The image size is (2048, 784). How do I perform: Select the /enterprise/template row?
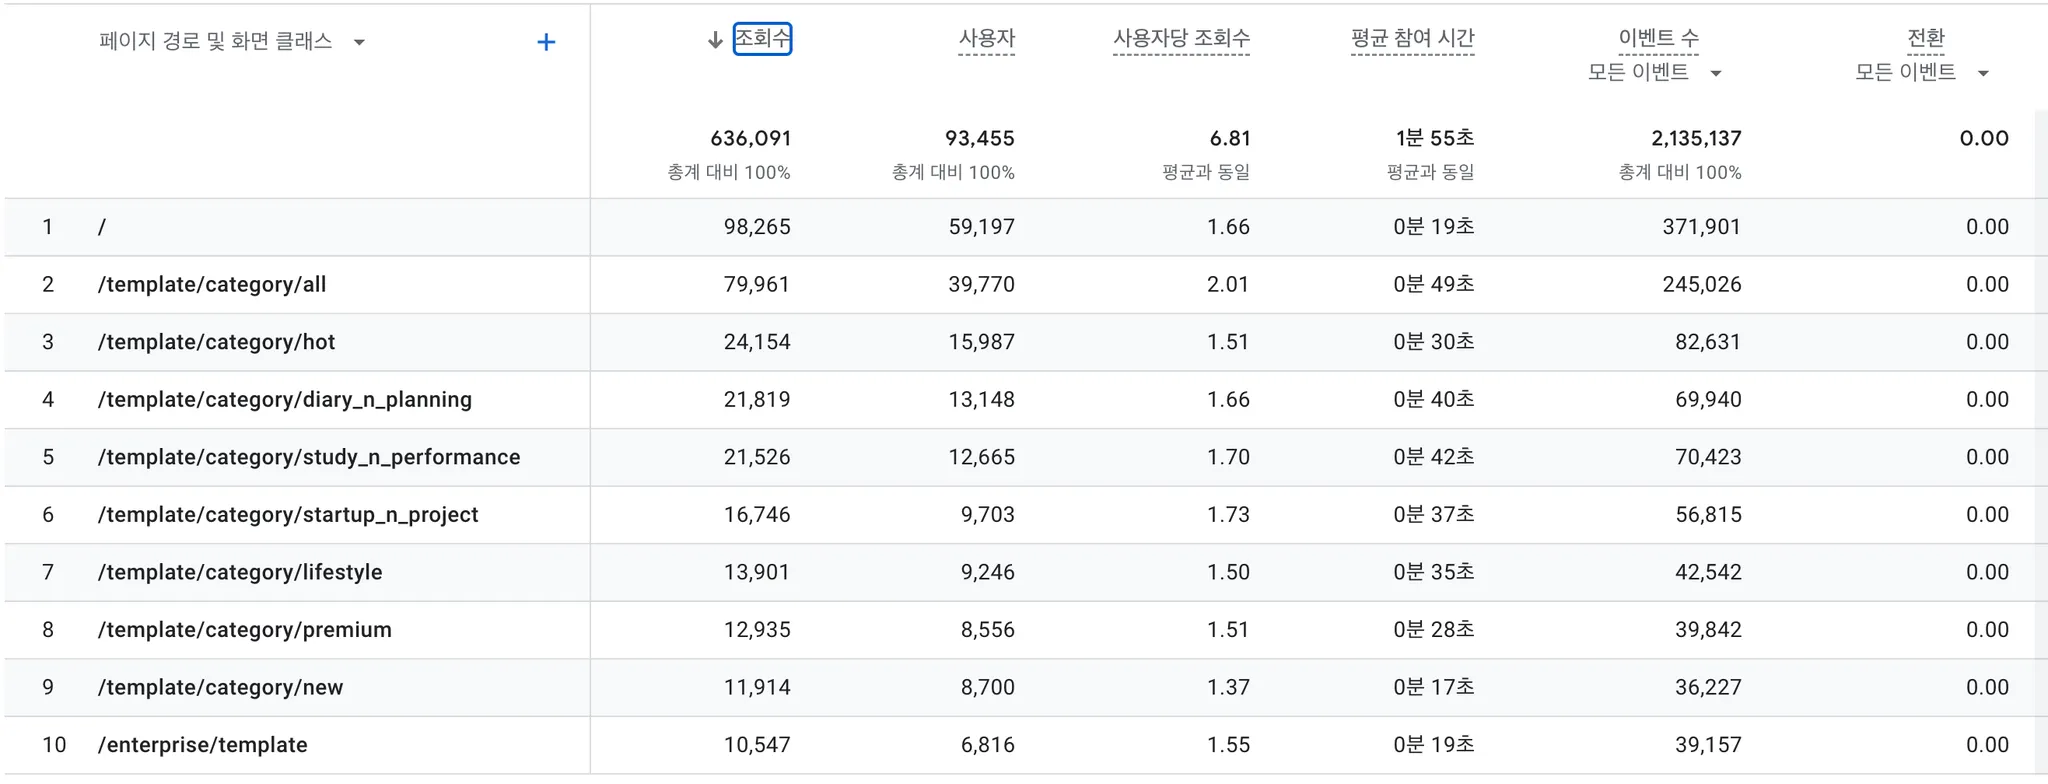coord(203,745)
